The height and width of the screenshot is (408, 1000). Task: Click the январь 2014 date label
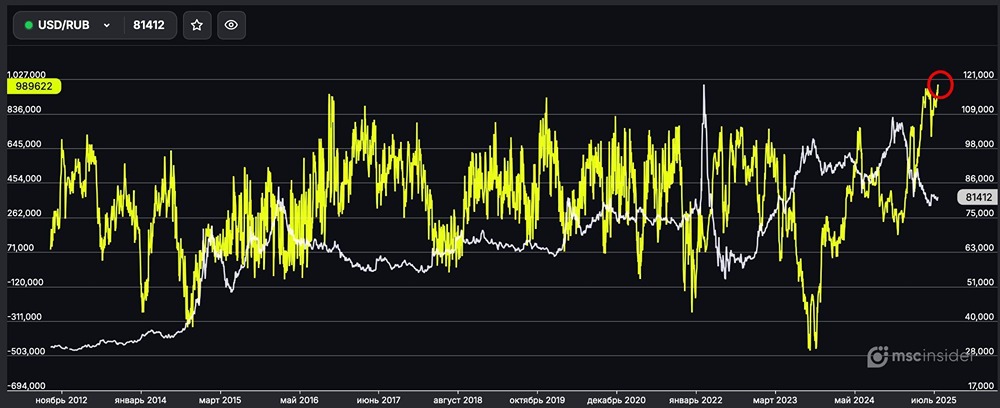point(140,400)
